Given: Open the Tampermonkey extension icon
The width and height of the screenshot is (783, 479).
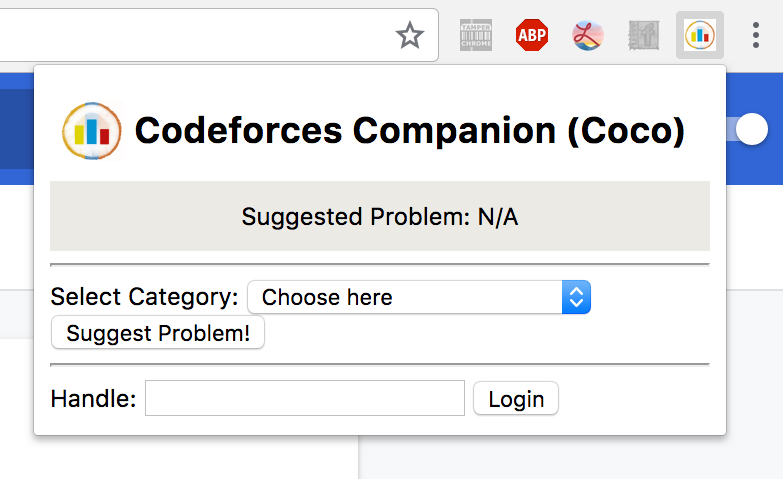Looking at the screenshot, I should point(476,35).
